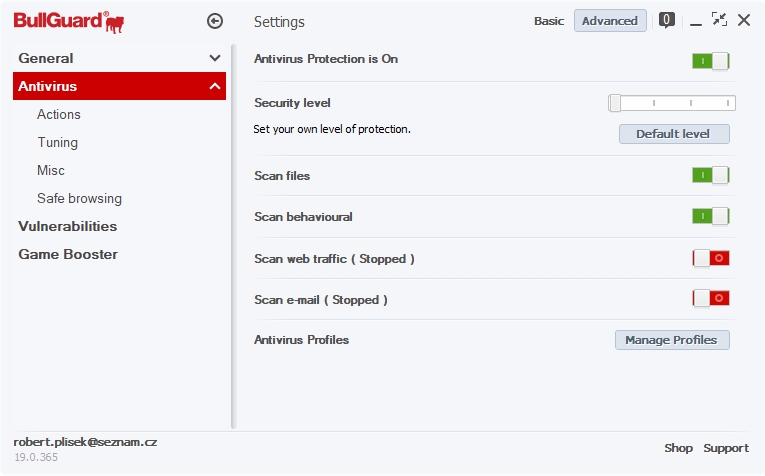Open the Safe browsing submenu

tap(79, 198)
